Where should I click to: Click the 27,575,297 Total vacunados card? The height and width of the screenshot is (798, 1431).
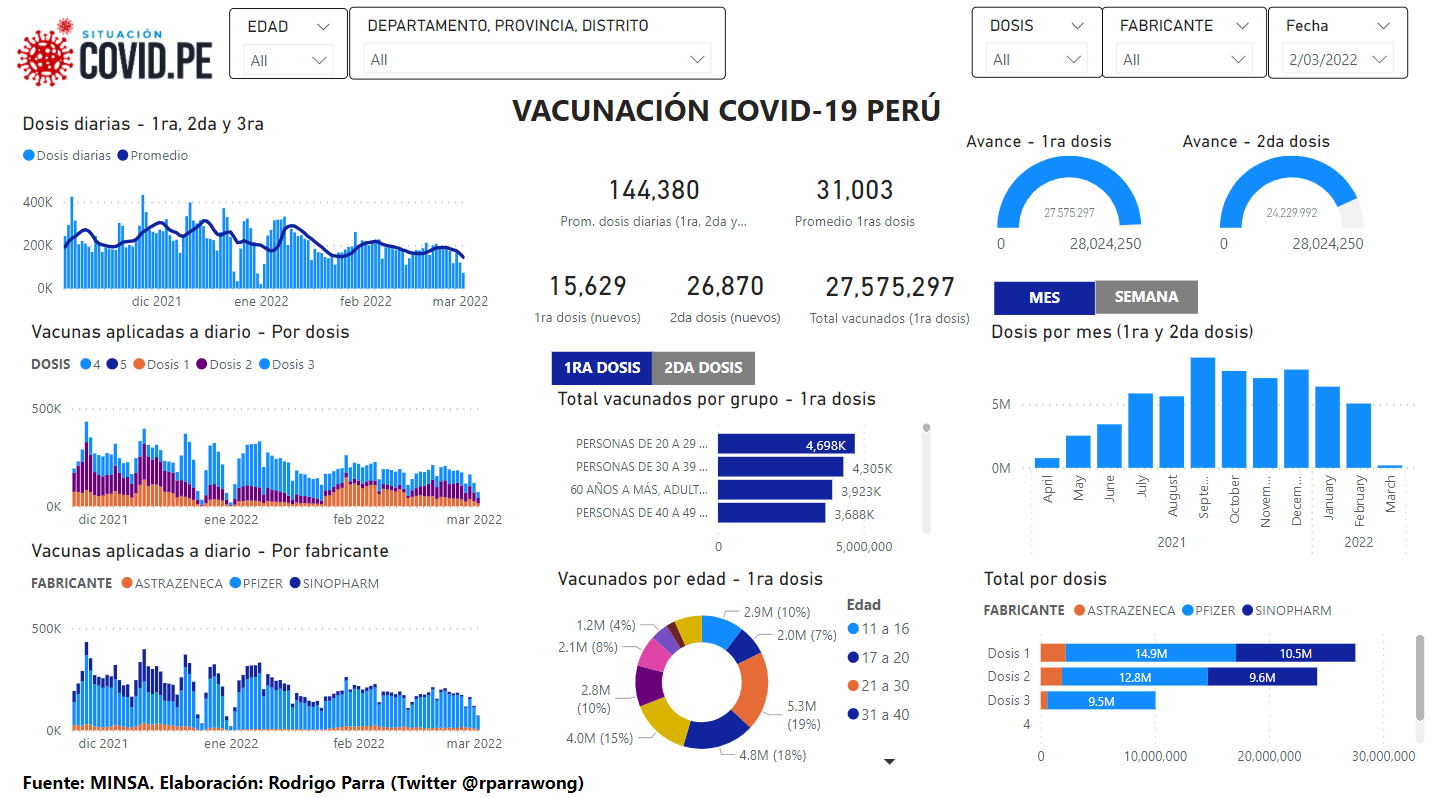point(890,299)
